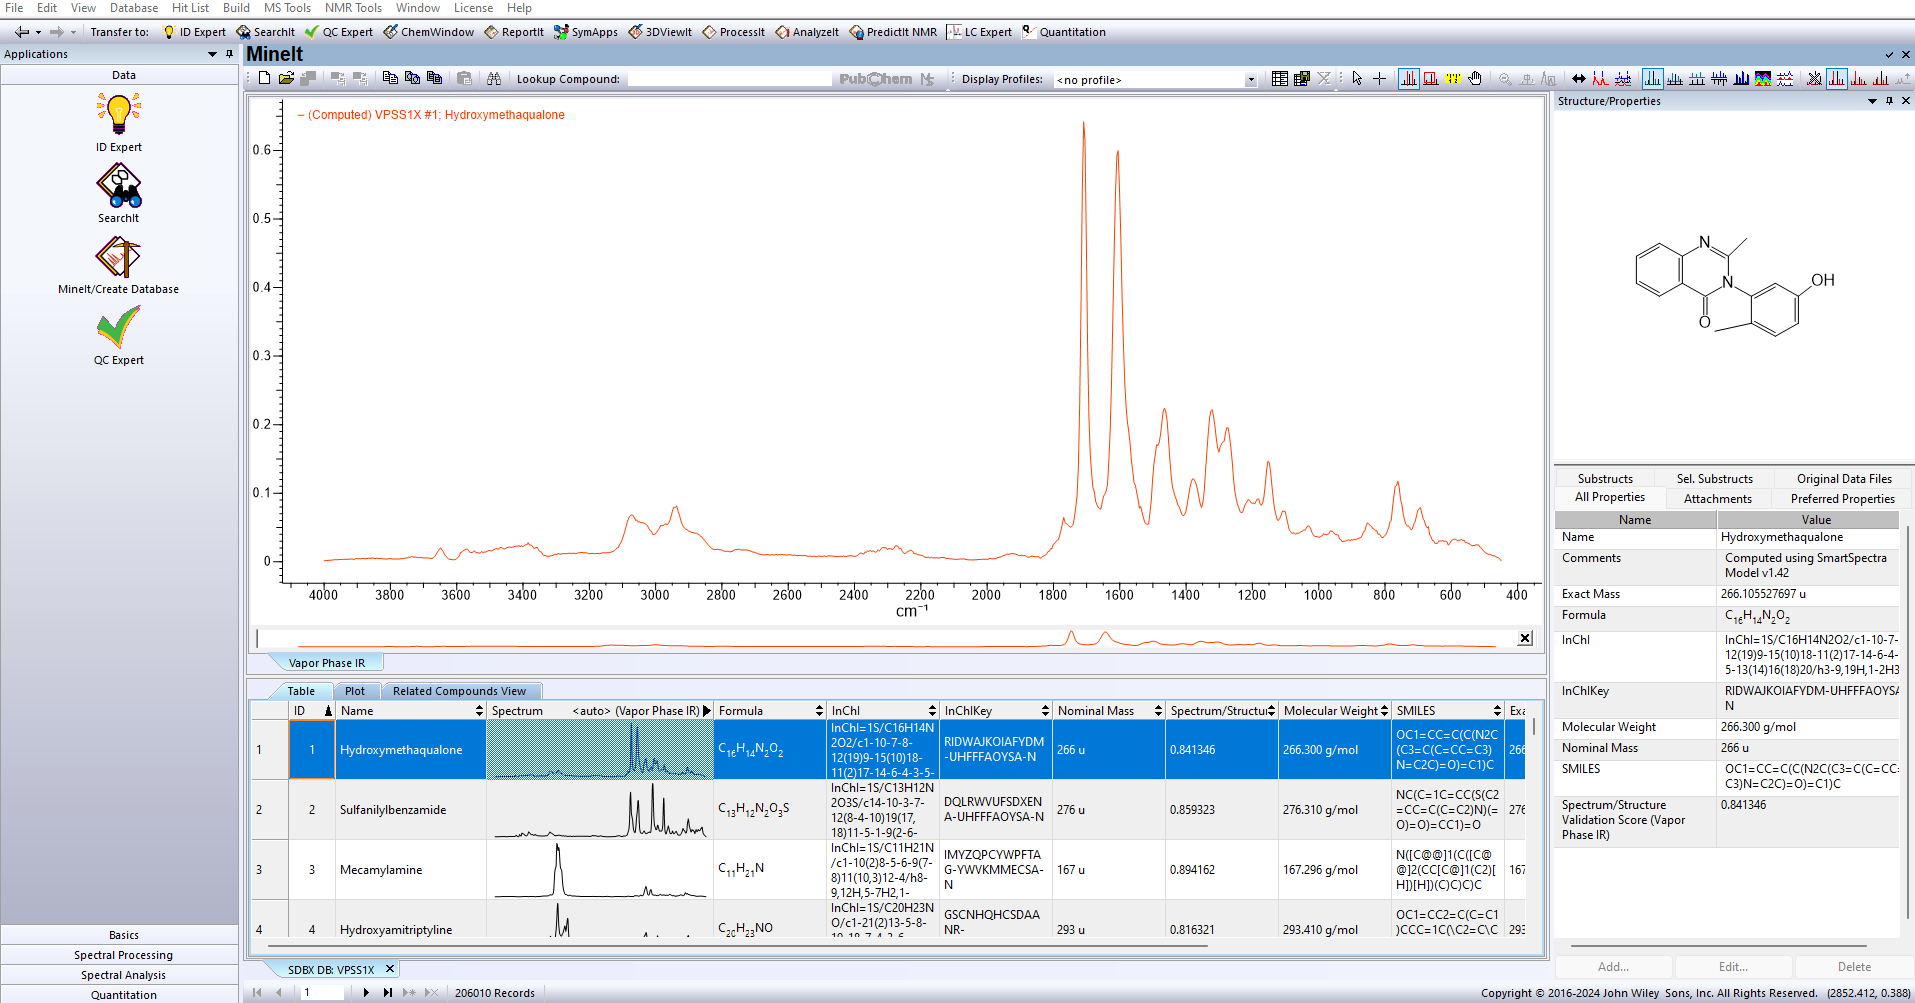
Task: Select the crosshair cursor tool
Action: pyautogui.click(x=1379, y=78)
